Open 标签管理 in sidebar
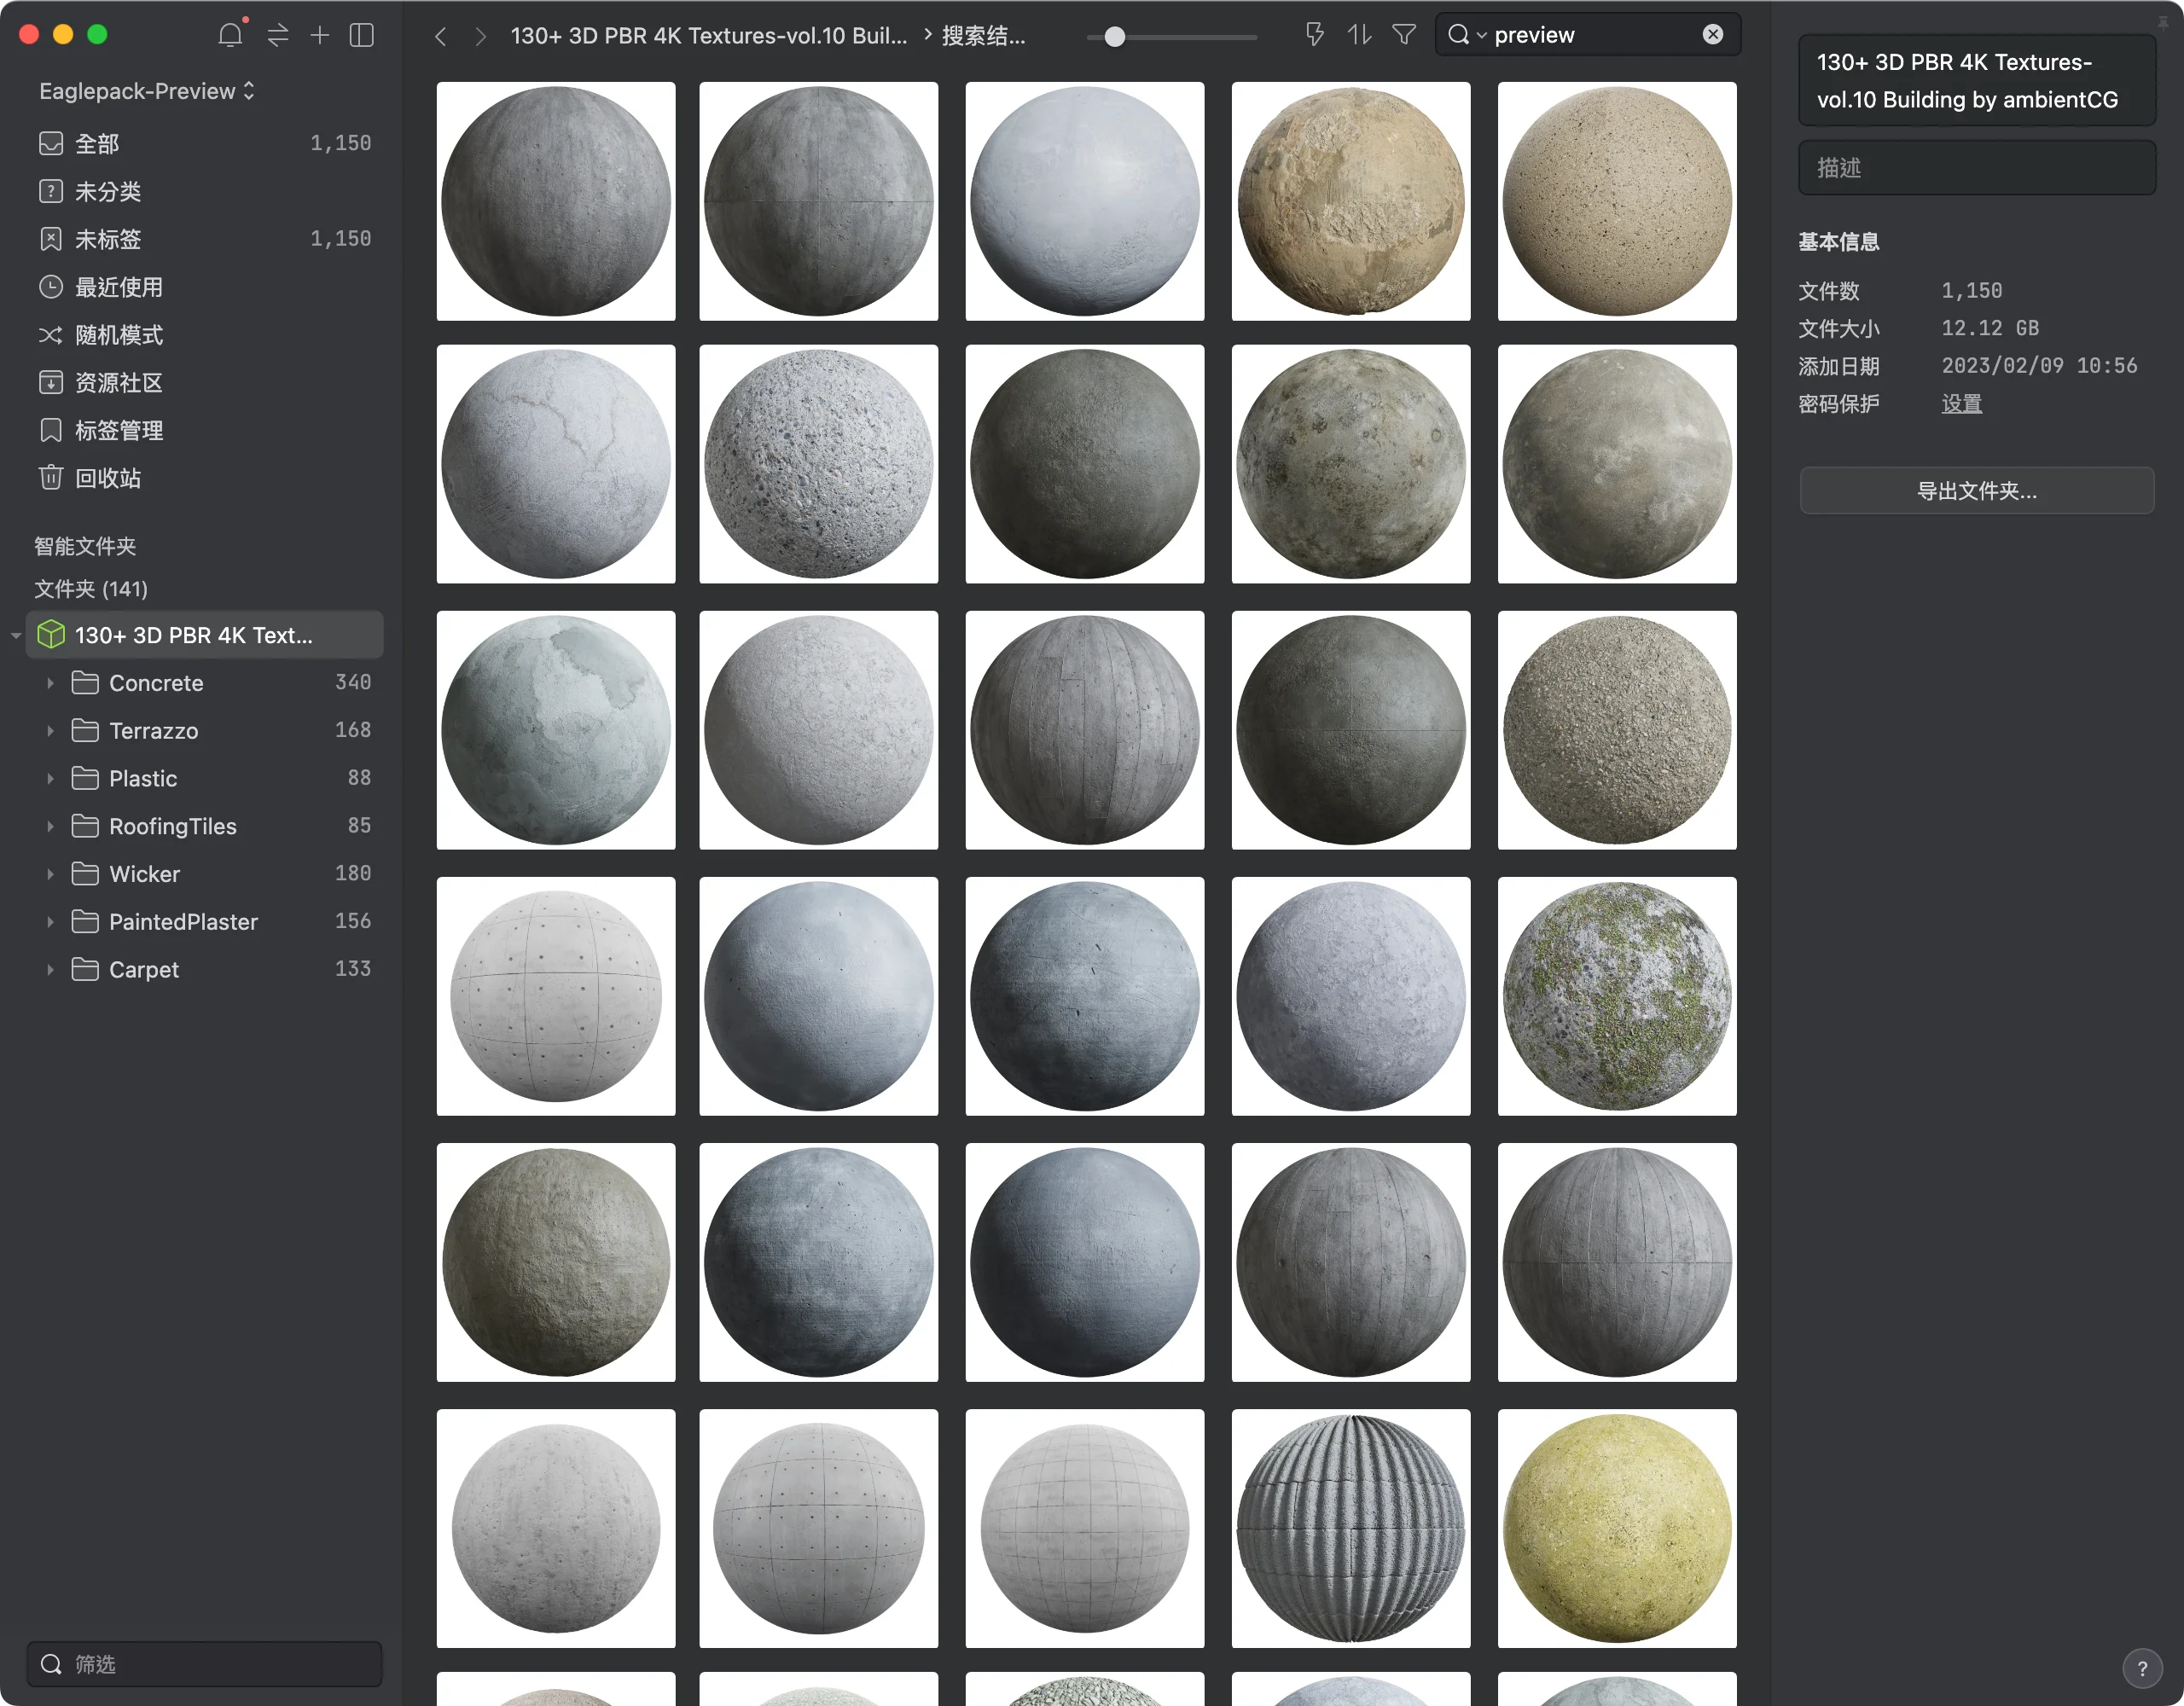Screen dimensions: 2184x1706 pos(205,430)
